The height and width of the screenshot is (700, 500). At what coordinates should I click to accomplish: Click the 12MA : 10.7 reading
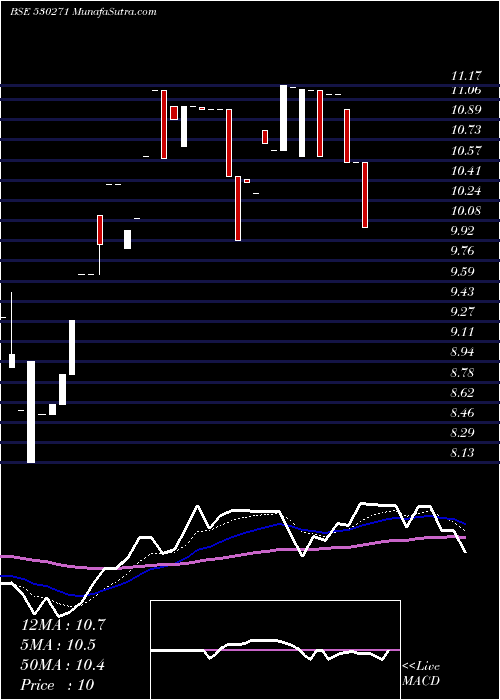tap(63, 625)
